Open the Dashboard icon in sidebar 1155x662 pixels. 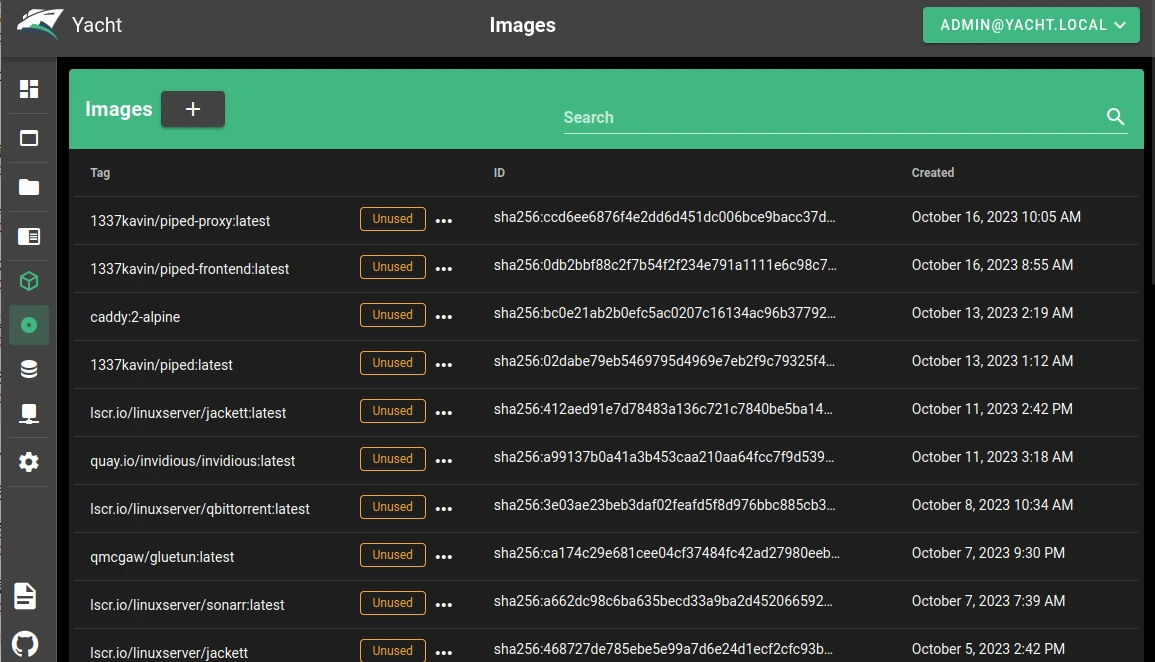point(29,90)
